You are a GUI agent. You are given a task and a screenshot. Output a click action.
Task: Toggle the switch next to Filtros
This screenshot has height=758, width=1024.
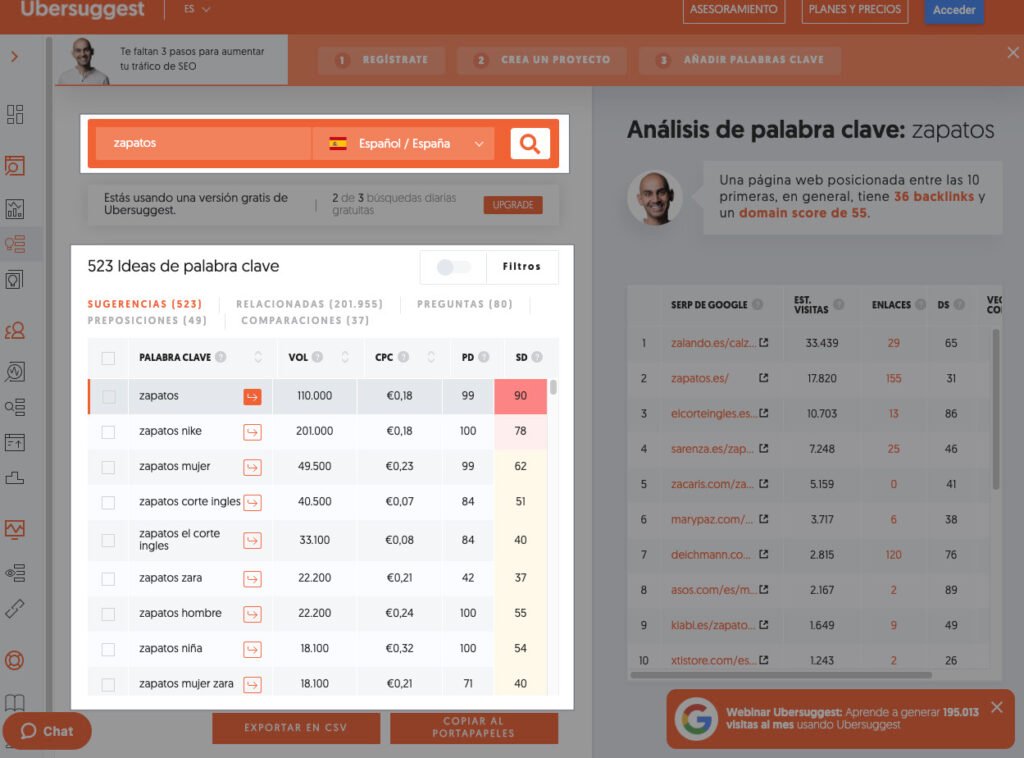coord(453,267)
